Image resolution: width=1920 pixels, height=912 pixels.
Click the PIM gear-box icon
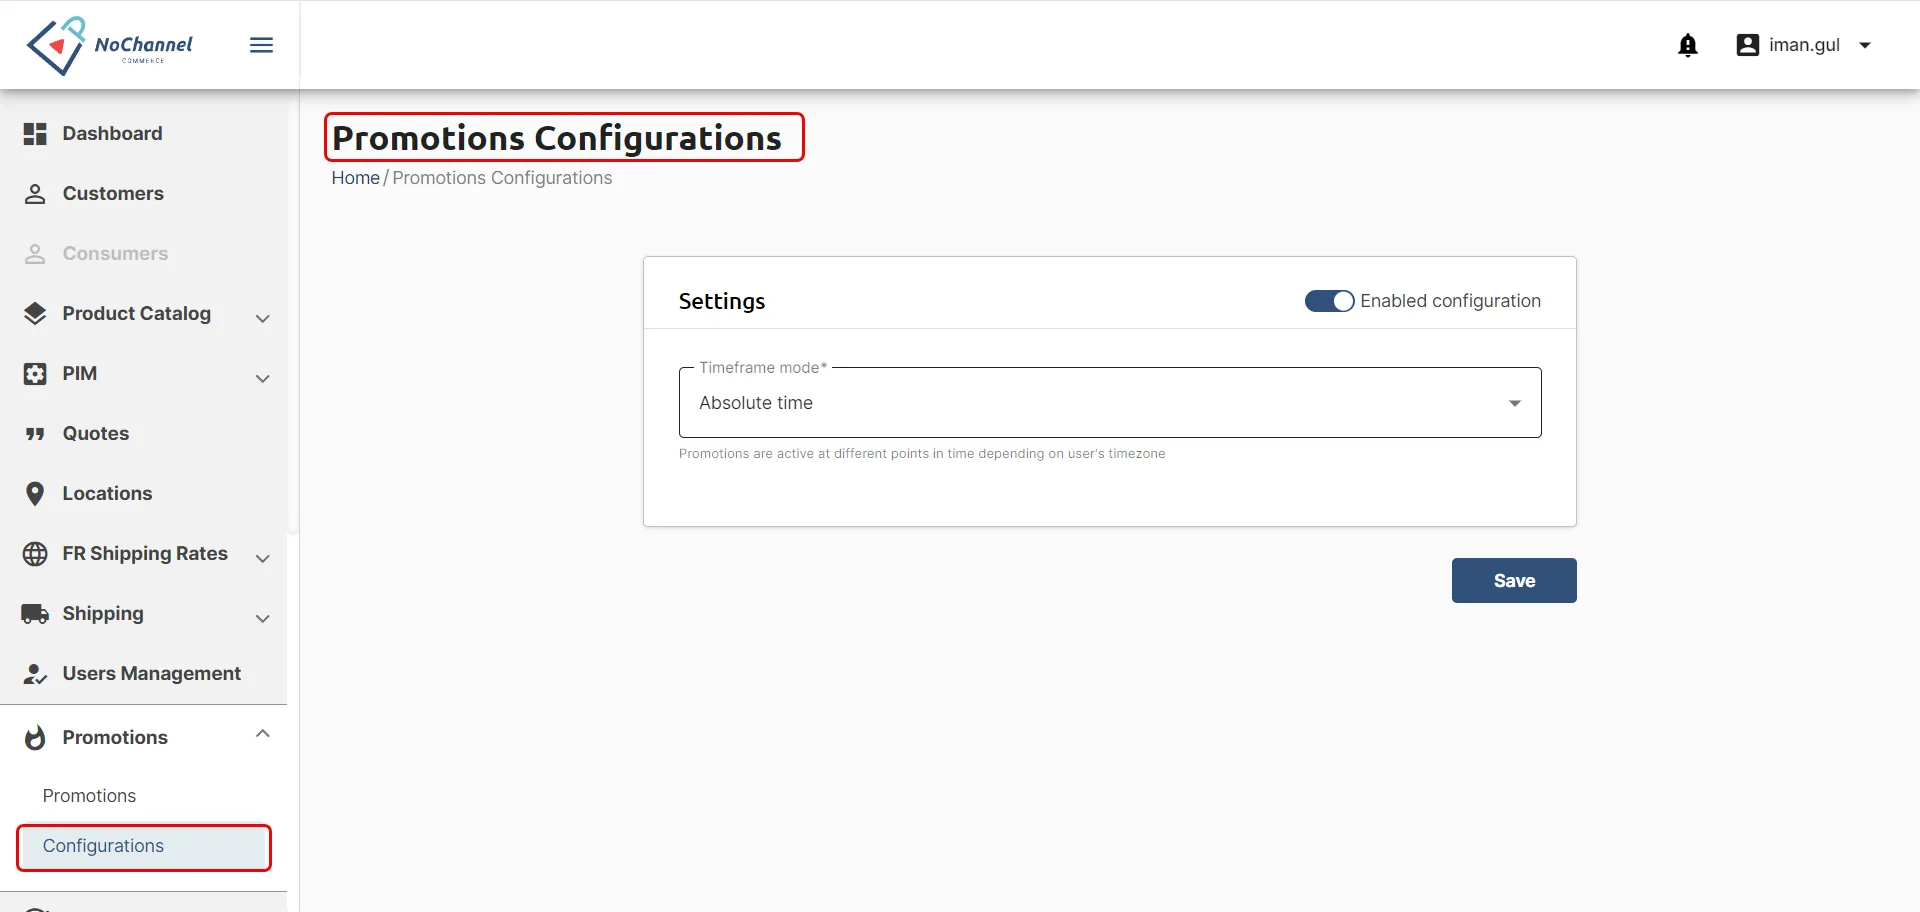pos(35,374)
